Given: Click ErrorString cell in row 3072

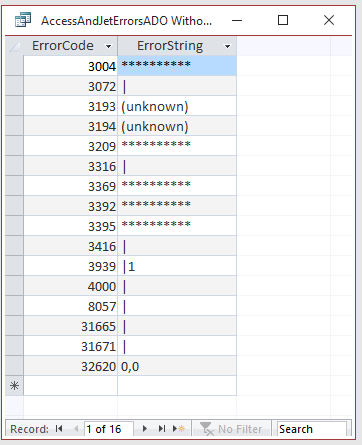Looking at the screenshot, I should (x=177, y=86).
